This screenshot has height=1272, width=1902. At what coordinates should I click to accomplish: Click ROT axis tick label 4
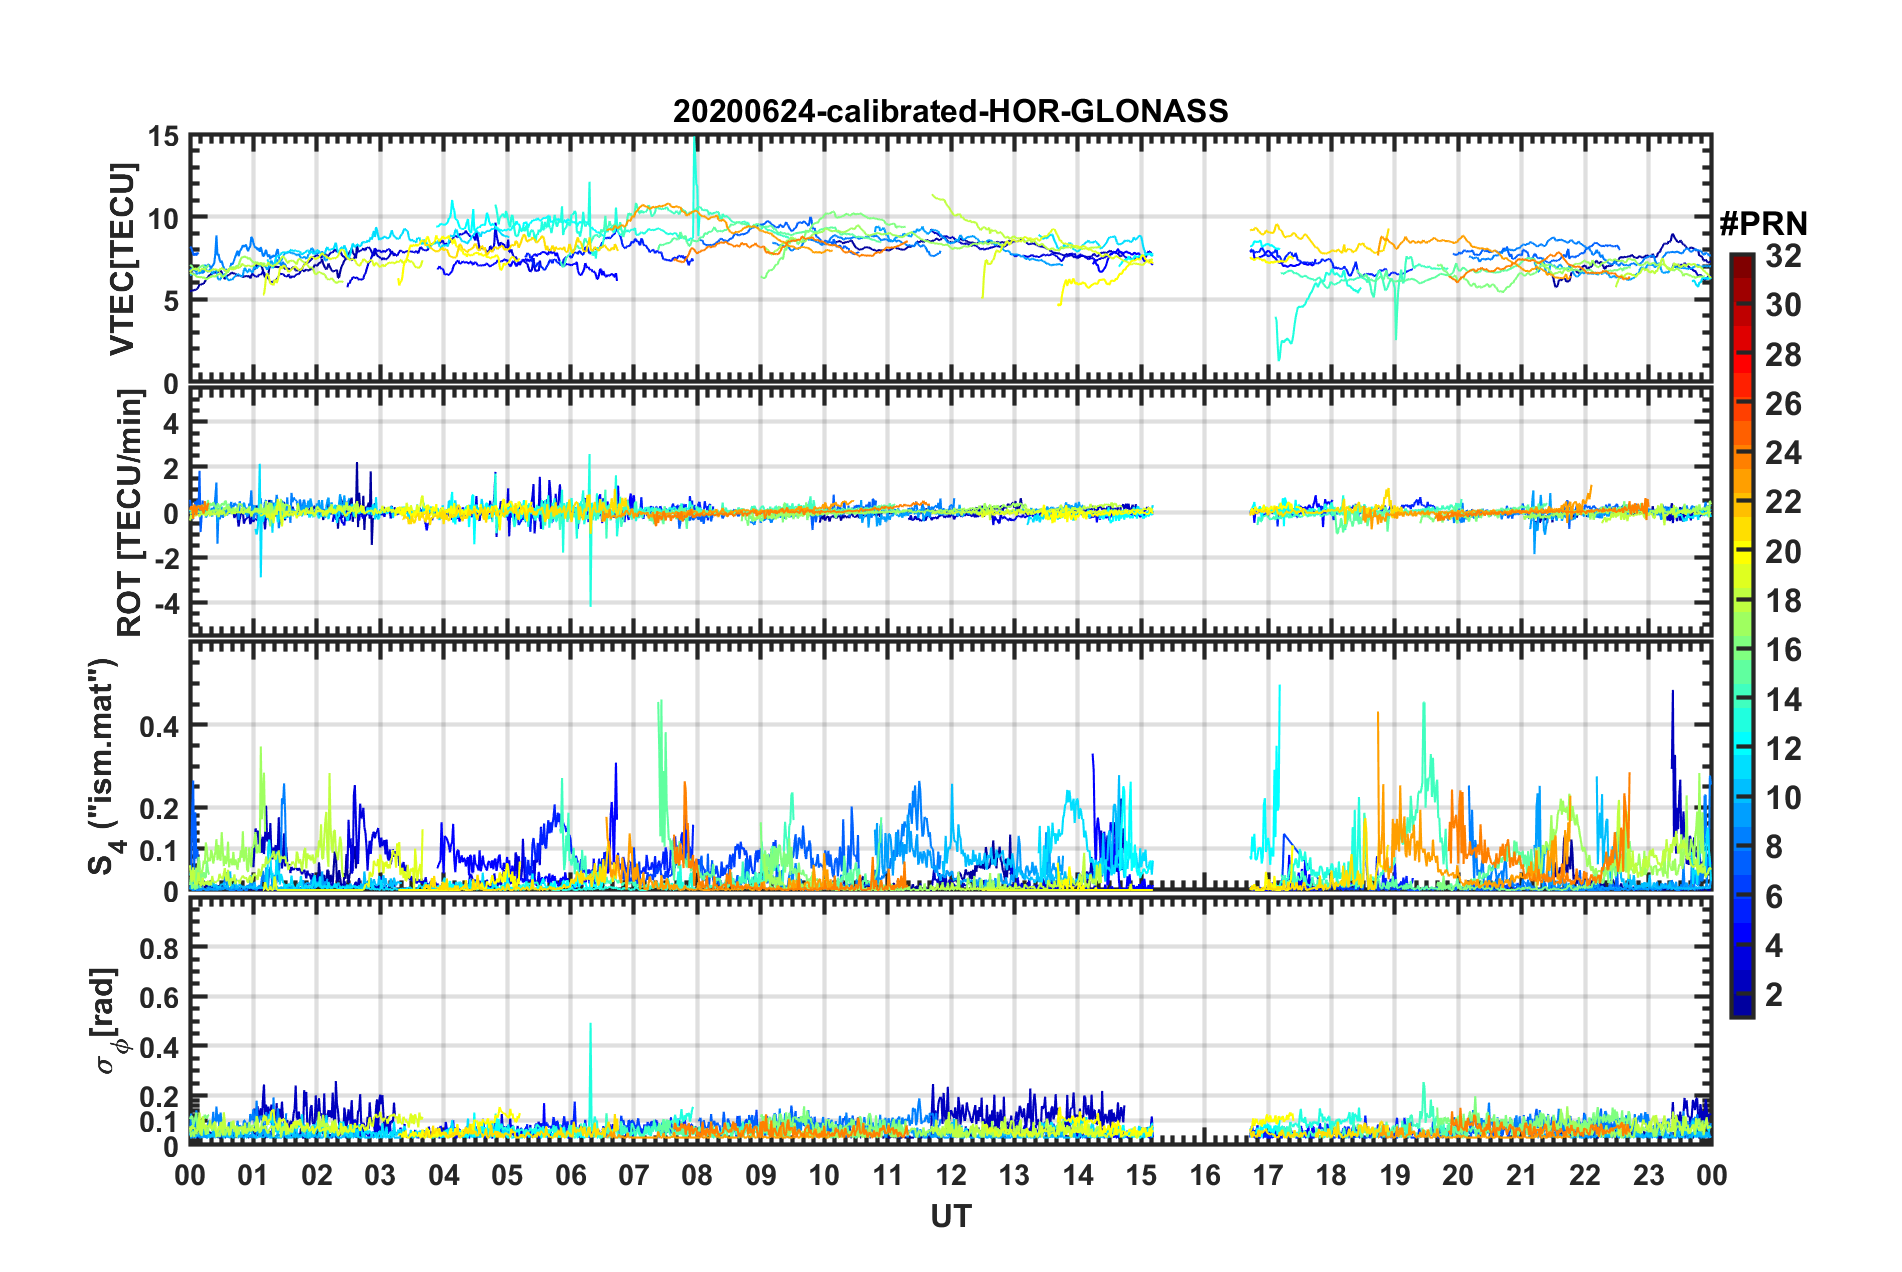[171, 423]
